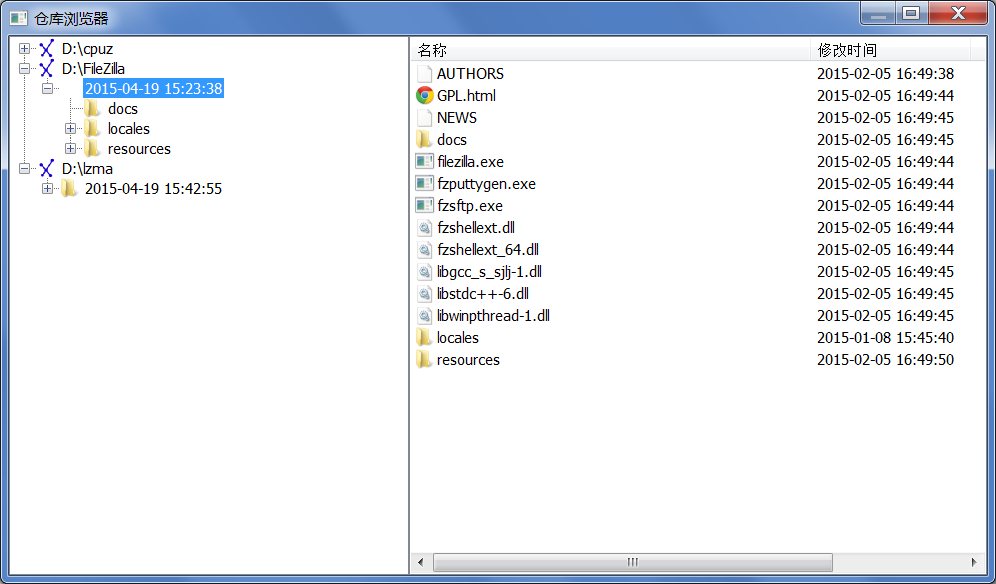Select the AUTHORS file name
The width and height of the screenshot is (996, 584).
(x=470, y=74)
